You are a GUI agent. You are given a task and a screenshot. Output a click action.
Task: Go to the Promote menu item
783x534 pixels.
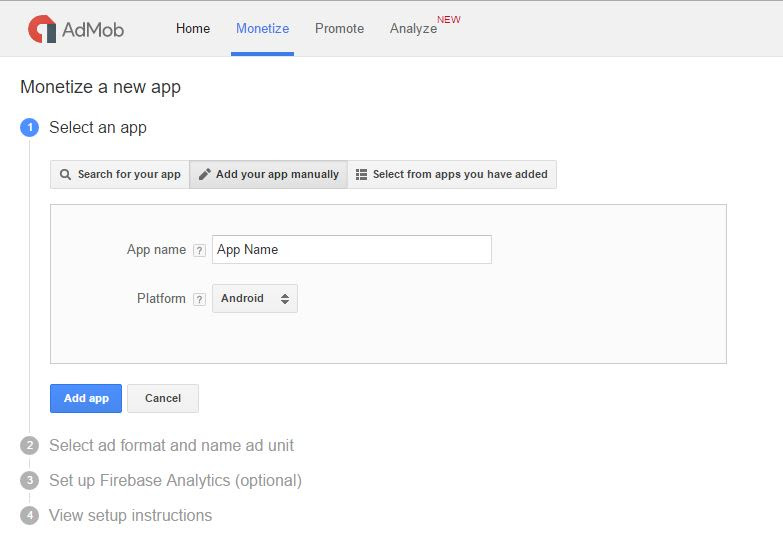339,28
